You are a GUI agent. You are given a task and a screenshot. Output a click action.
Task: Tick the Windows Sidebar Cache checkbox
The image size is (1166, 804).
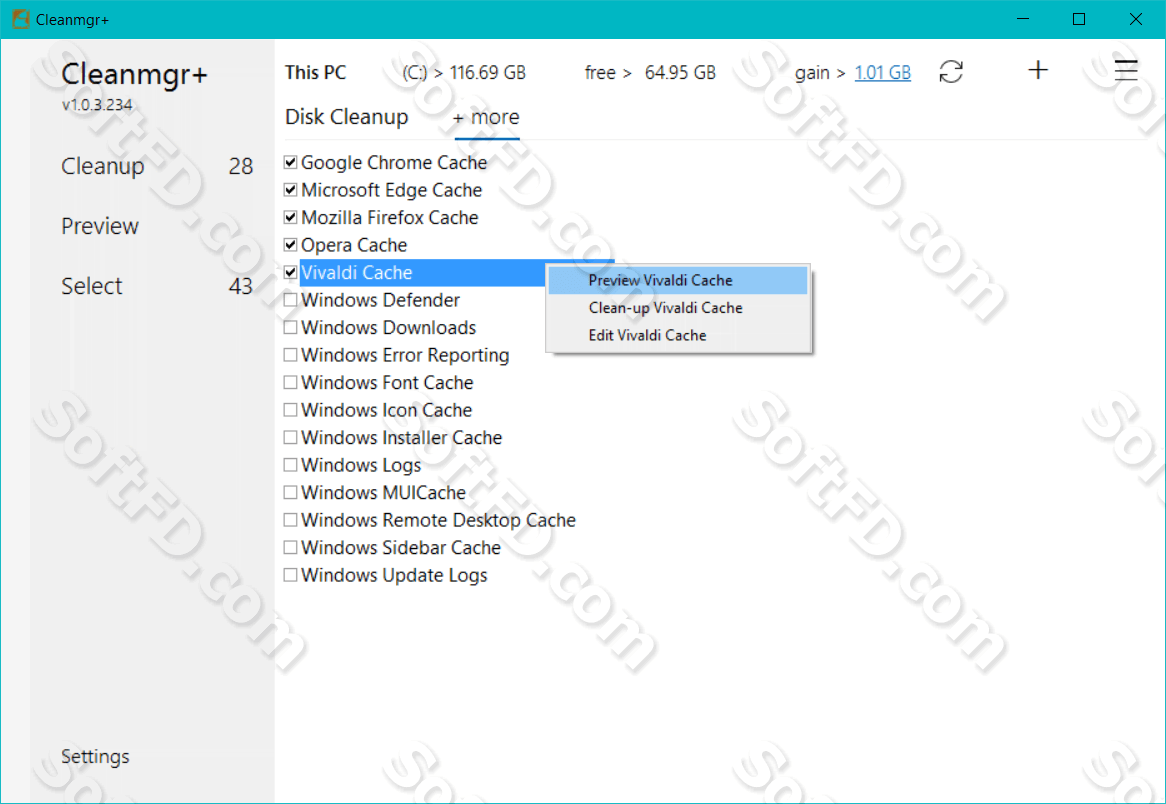(291, 547)
